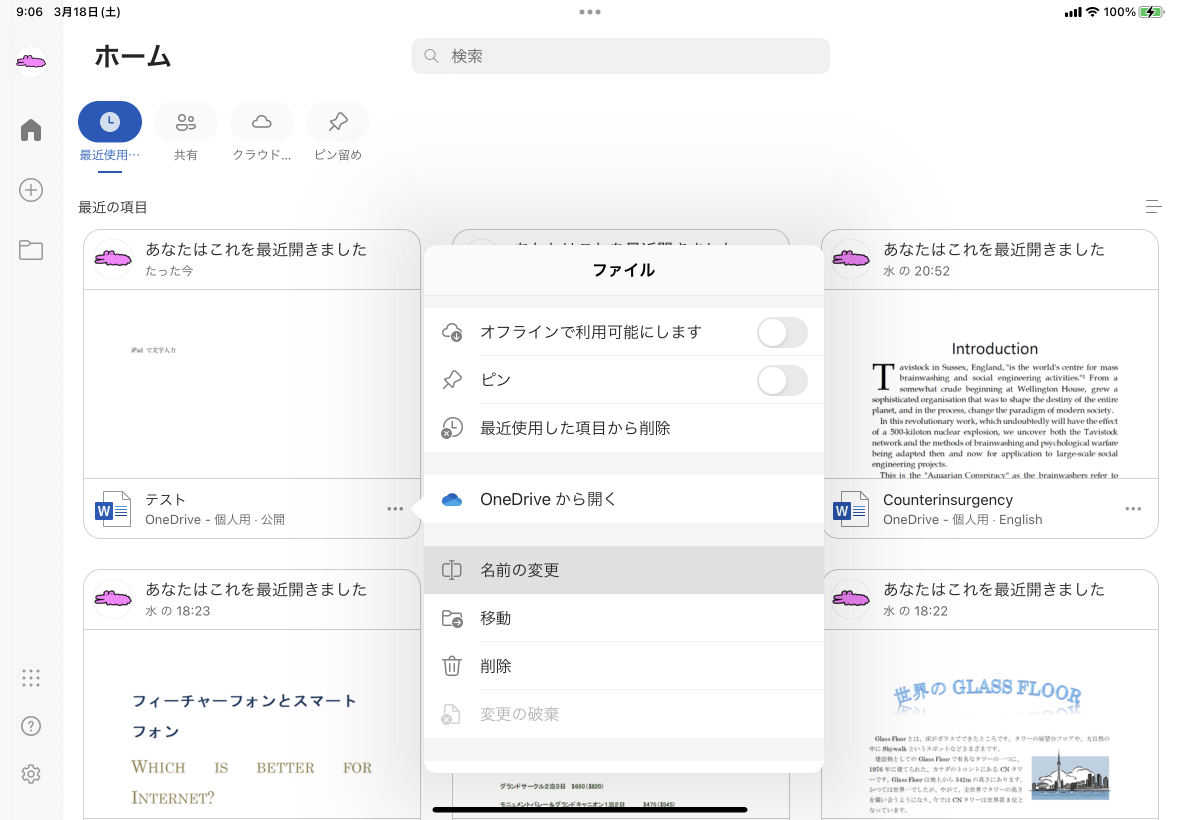The height and width of the screenshot is (820, 1180).
Task: Tap the trash can icon in menu
Action: [452, 666]
